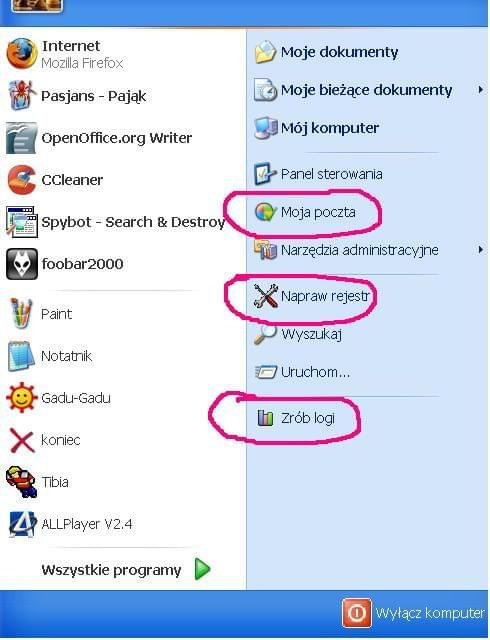Click the red X koniec icon

tap(22, 440)
